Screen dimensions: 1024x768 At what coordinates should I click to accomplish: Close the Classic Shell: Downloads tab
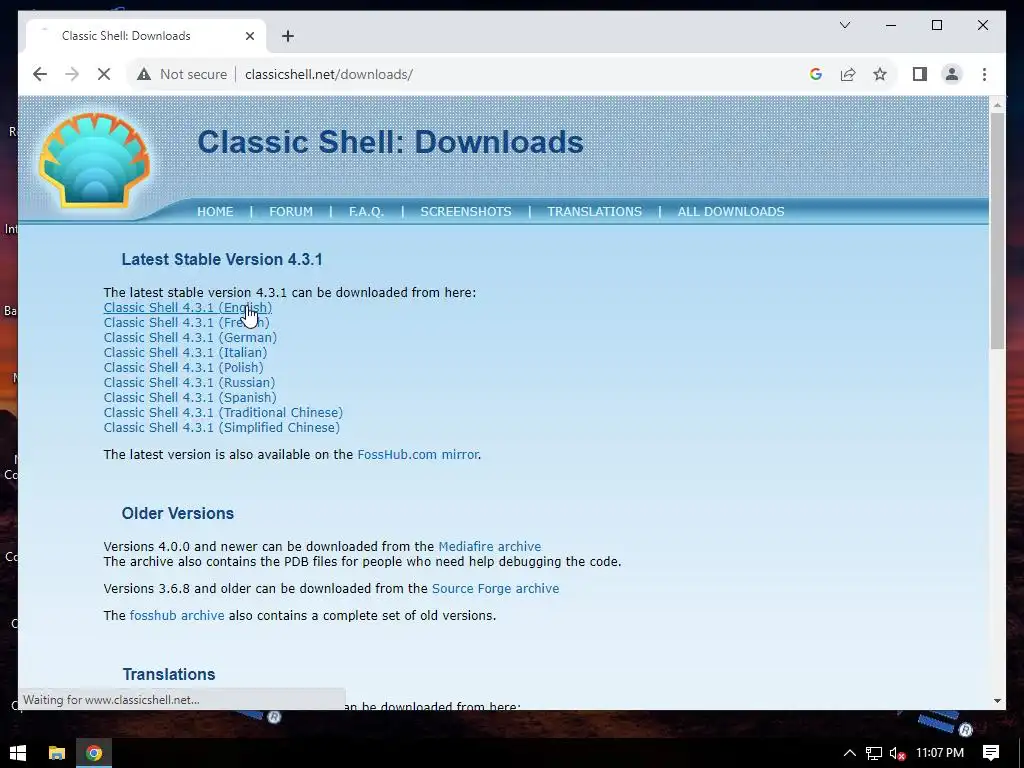(x=249, y=36)
